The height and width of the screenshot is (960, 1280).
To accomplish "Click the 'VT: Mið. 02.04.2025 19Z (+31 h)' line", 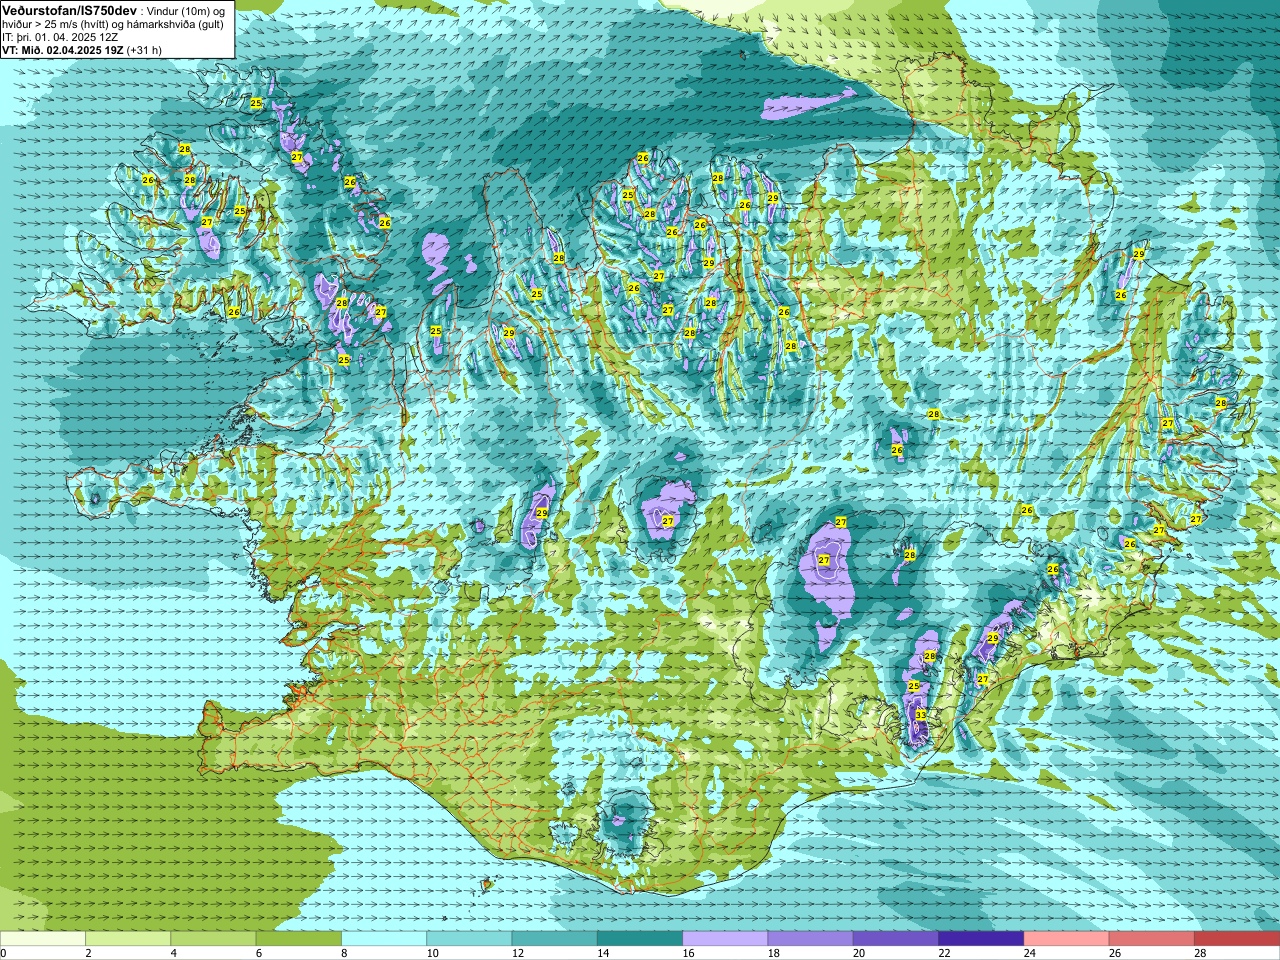I will 82,49.
